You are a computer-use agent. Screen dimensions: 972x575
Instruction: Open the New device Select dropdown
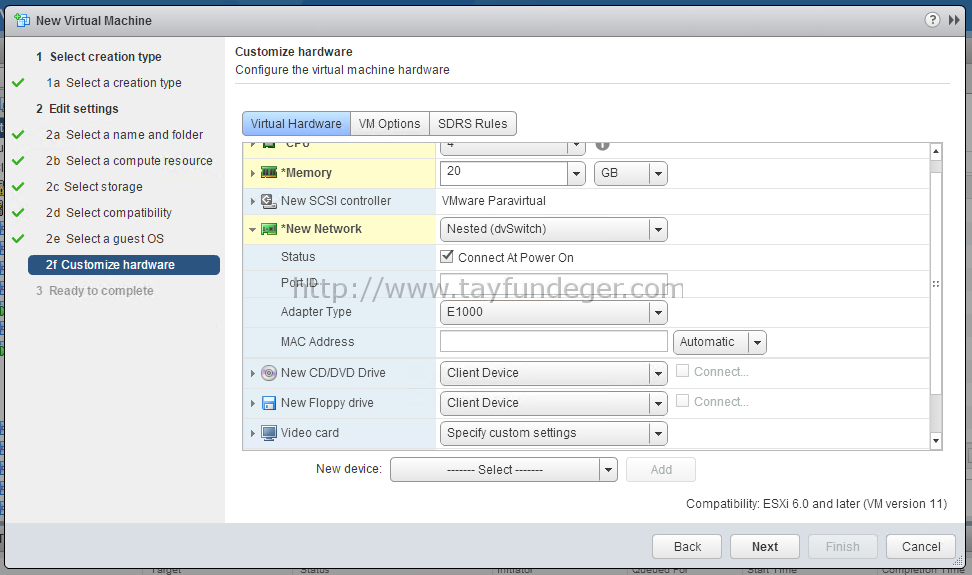click(503, 470)
